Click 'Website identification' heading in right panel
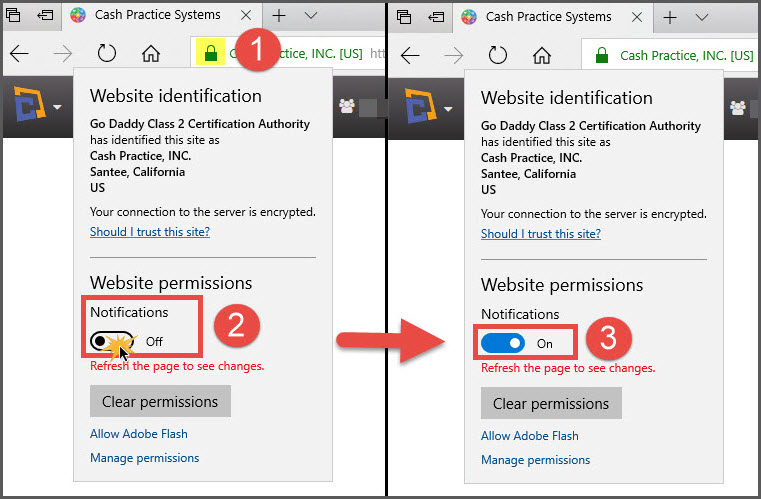Viewport: 761px width, 499px height. coord(567,98)
